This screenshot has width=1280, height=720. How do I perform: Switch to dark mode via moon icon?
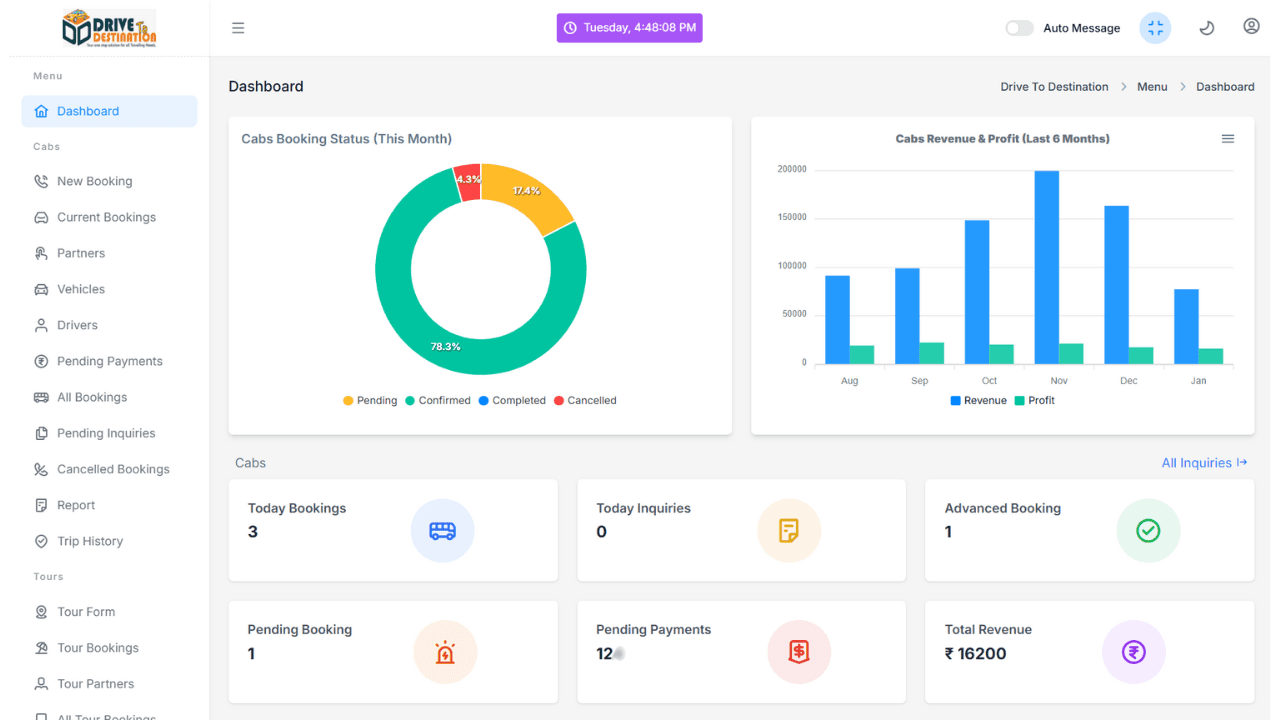1207,28
